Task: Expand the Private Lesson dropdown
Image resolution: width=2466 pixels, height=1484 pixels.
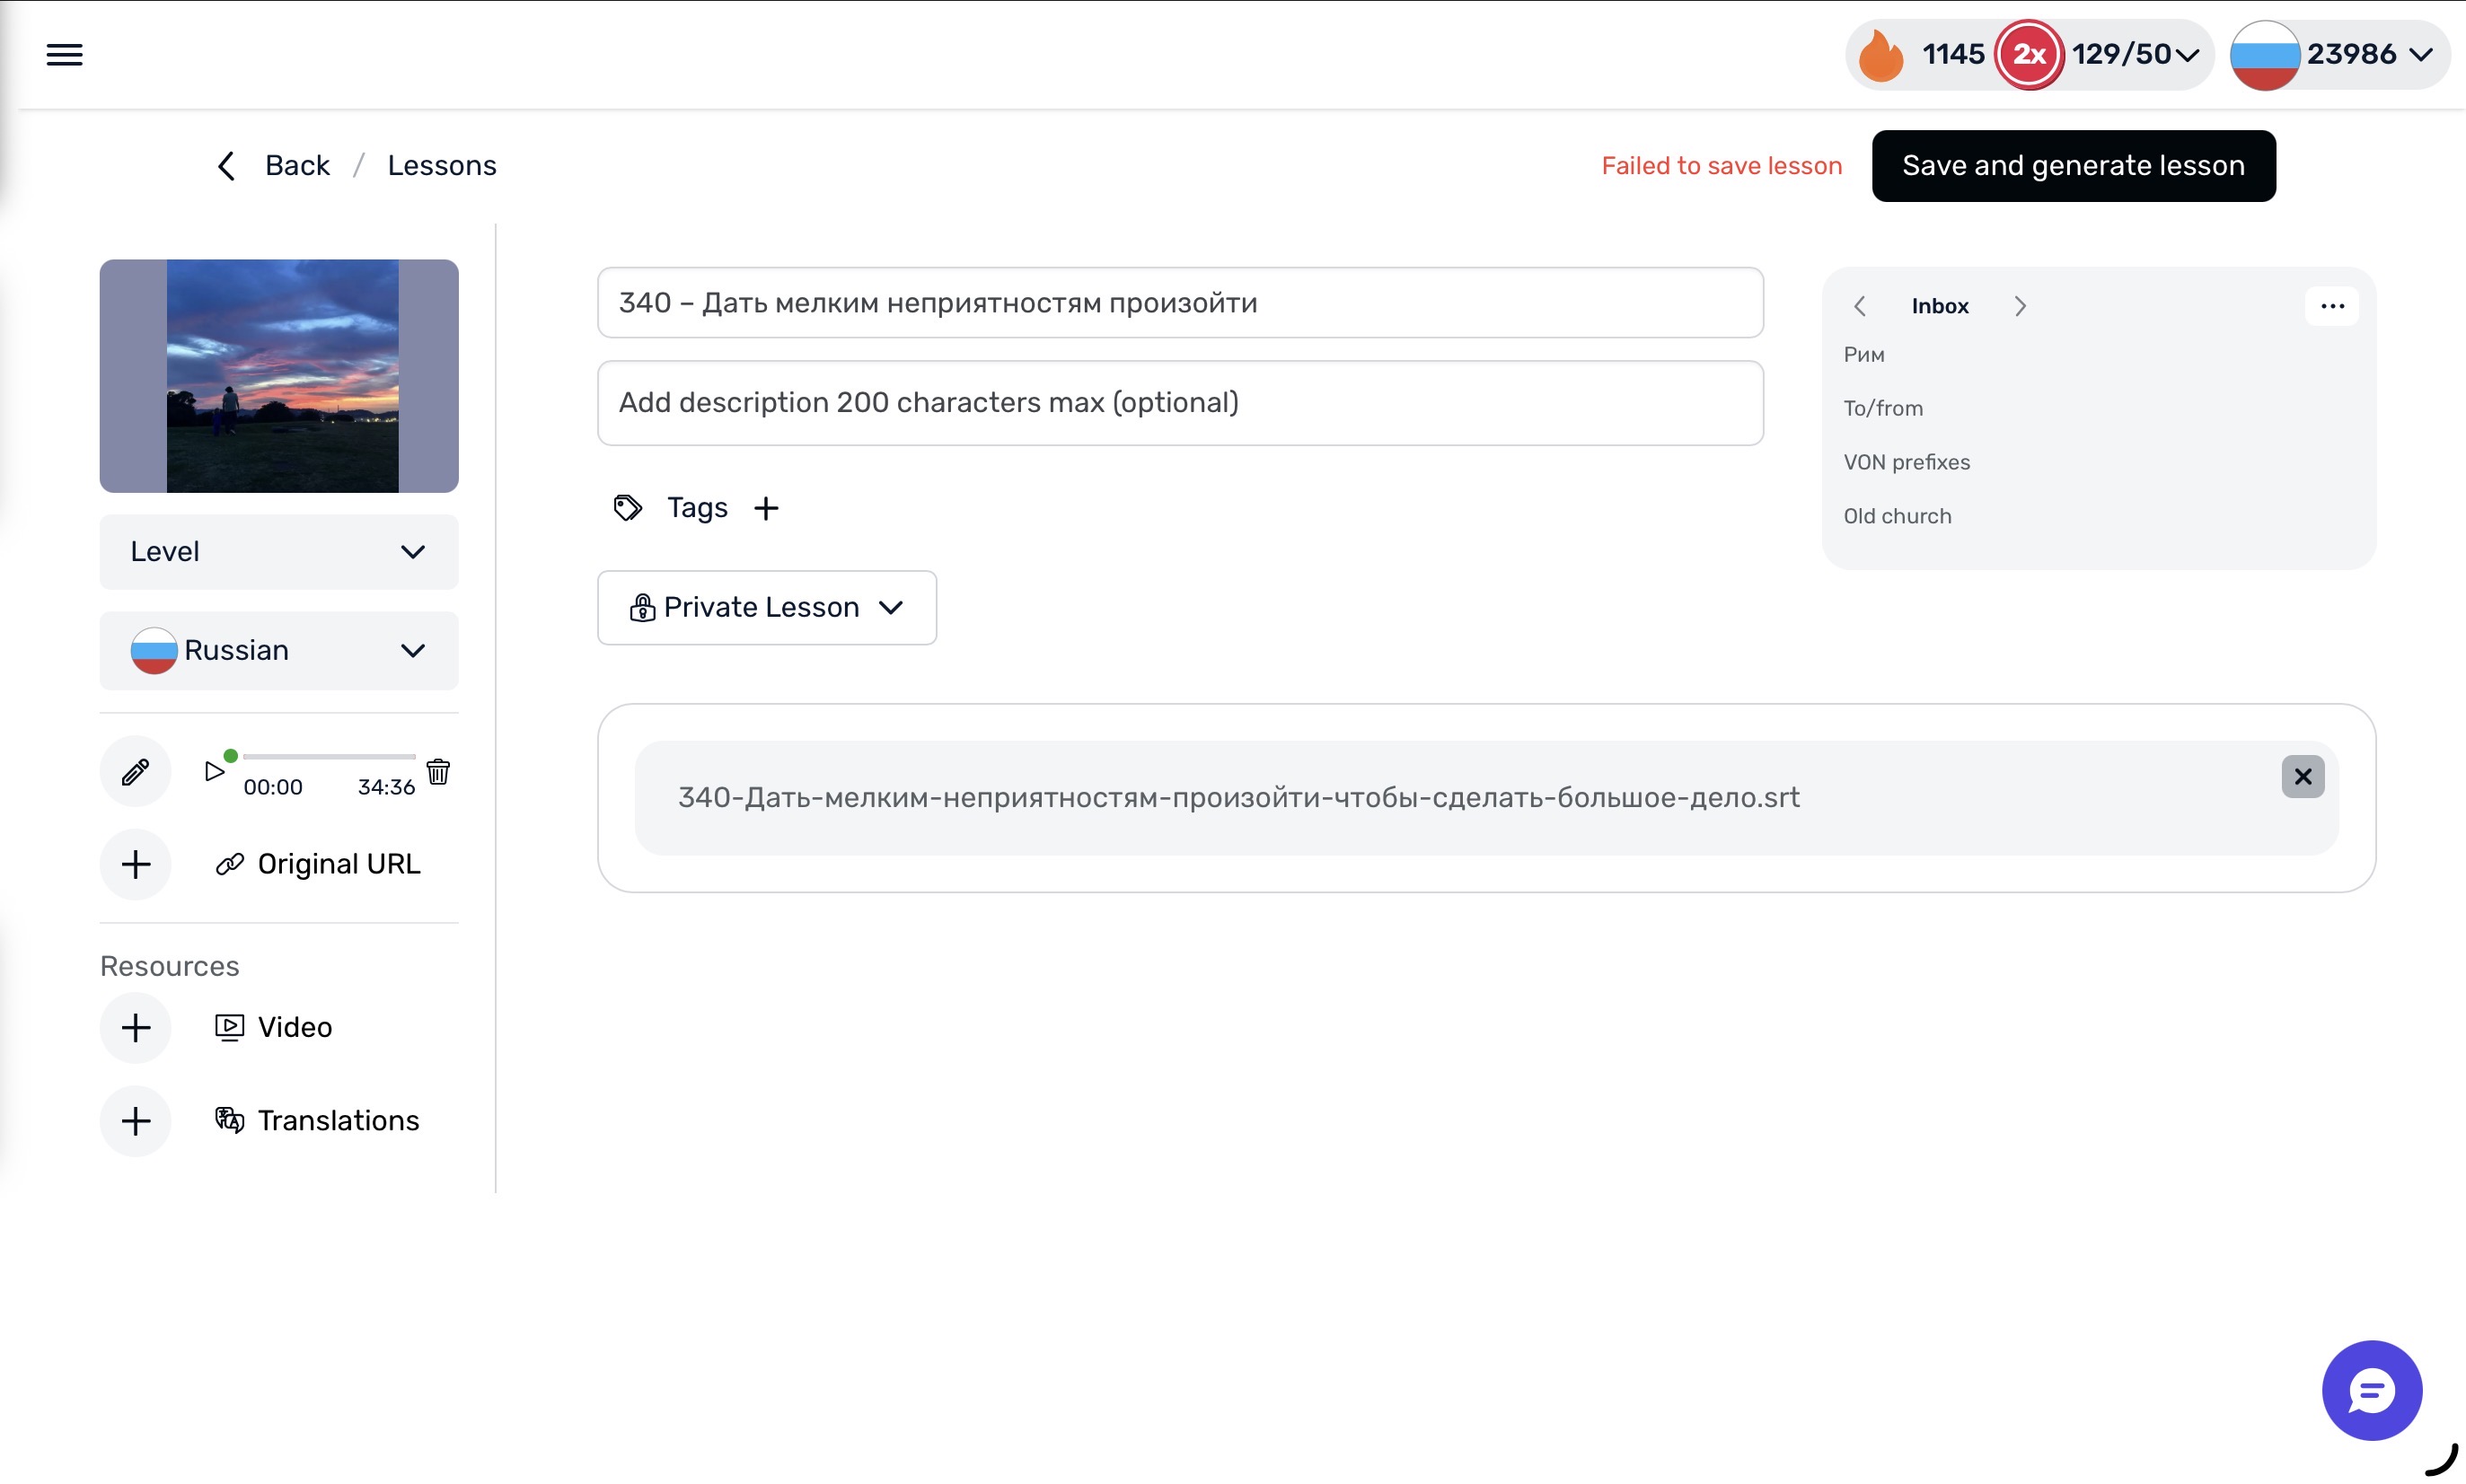Action: (766, 608)
